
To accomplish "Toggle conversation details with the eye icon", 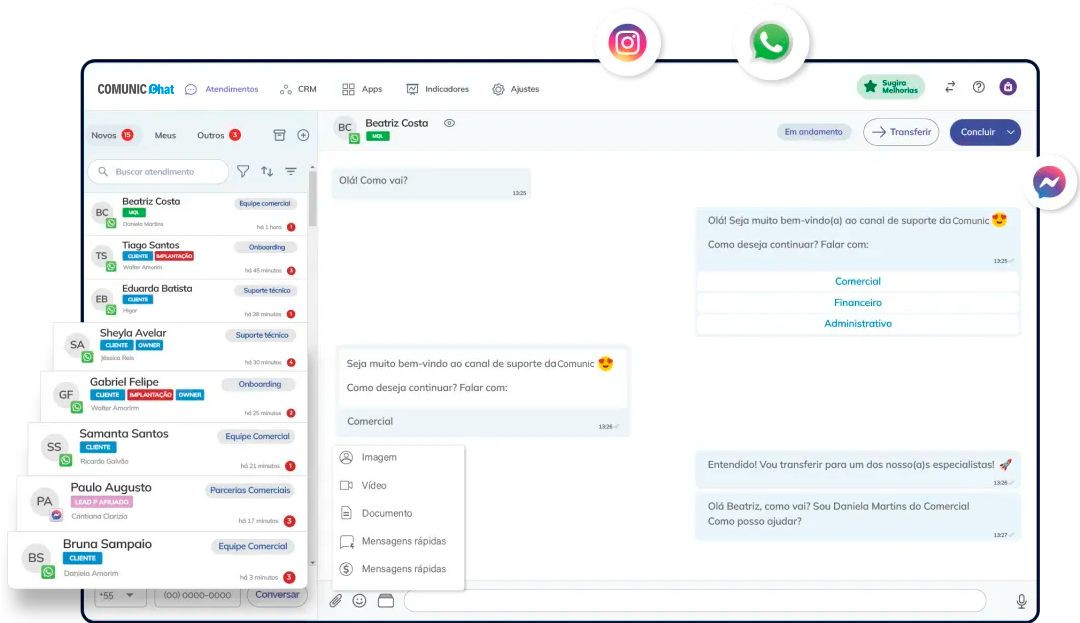I will pos(450,124).
